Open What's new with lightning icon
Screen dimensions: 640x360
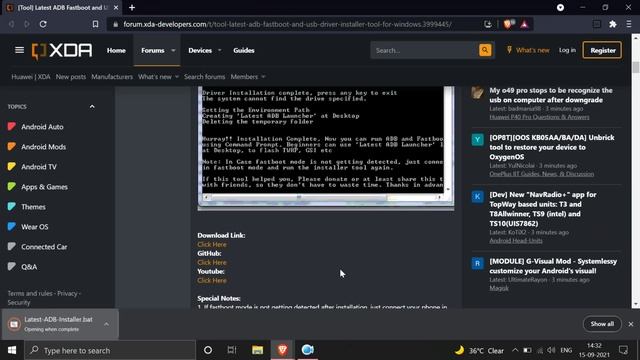527,50
